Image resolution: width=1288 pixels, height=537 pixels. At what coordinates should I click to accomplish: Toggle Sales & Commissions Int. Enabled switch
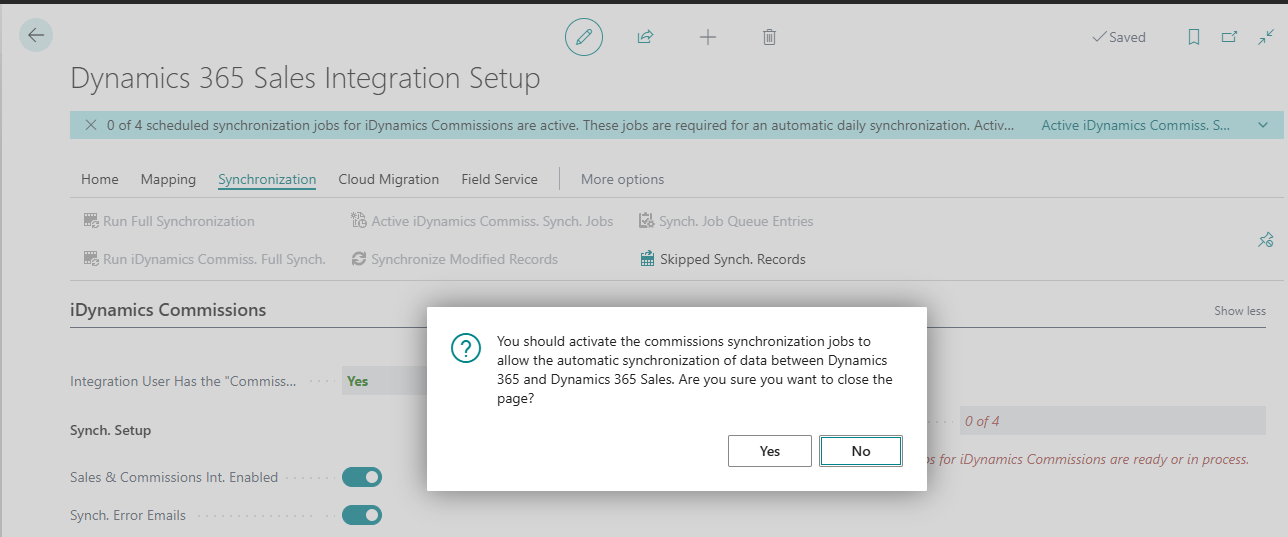click(362, 478)
